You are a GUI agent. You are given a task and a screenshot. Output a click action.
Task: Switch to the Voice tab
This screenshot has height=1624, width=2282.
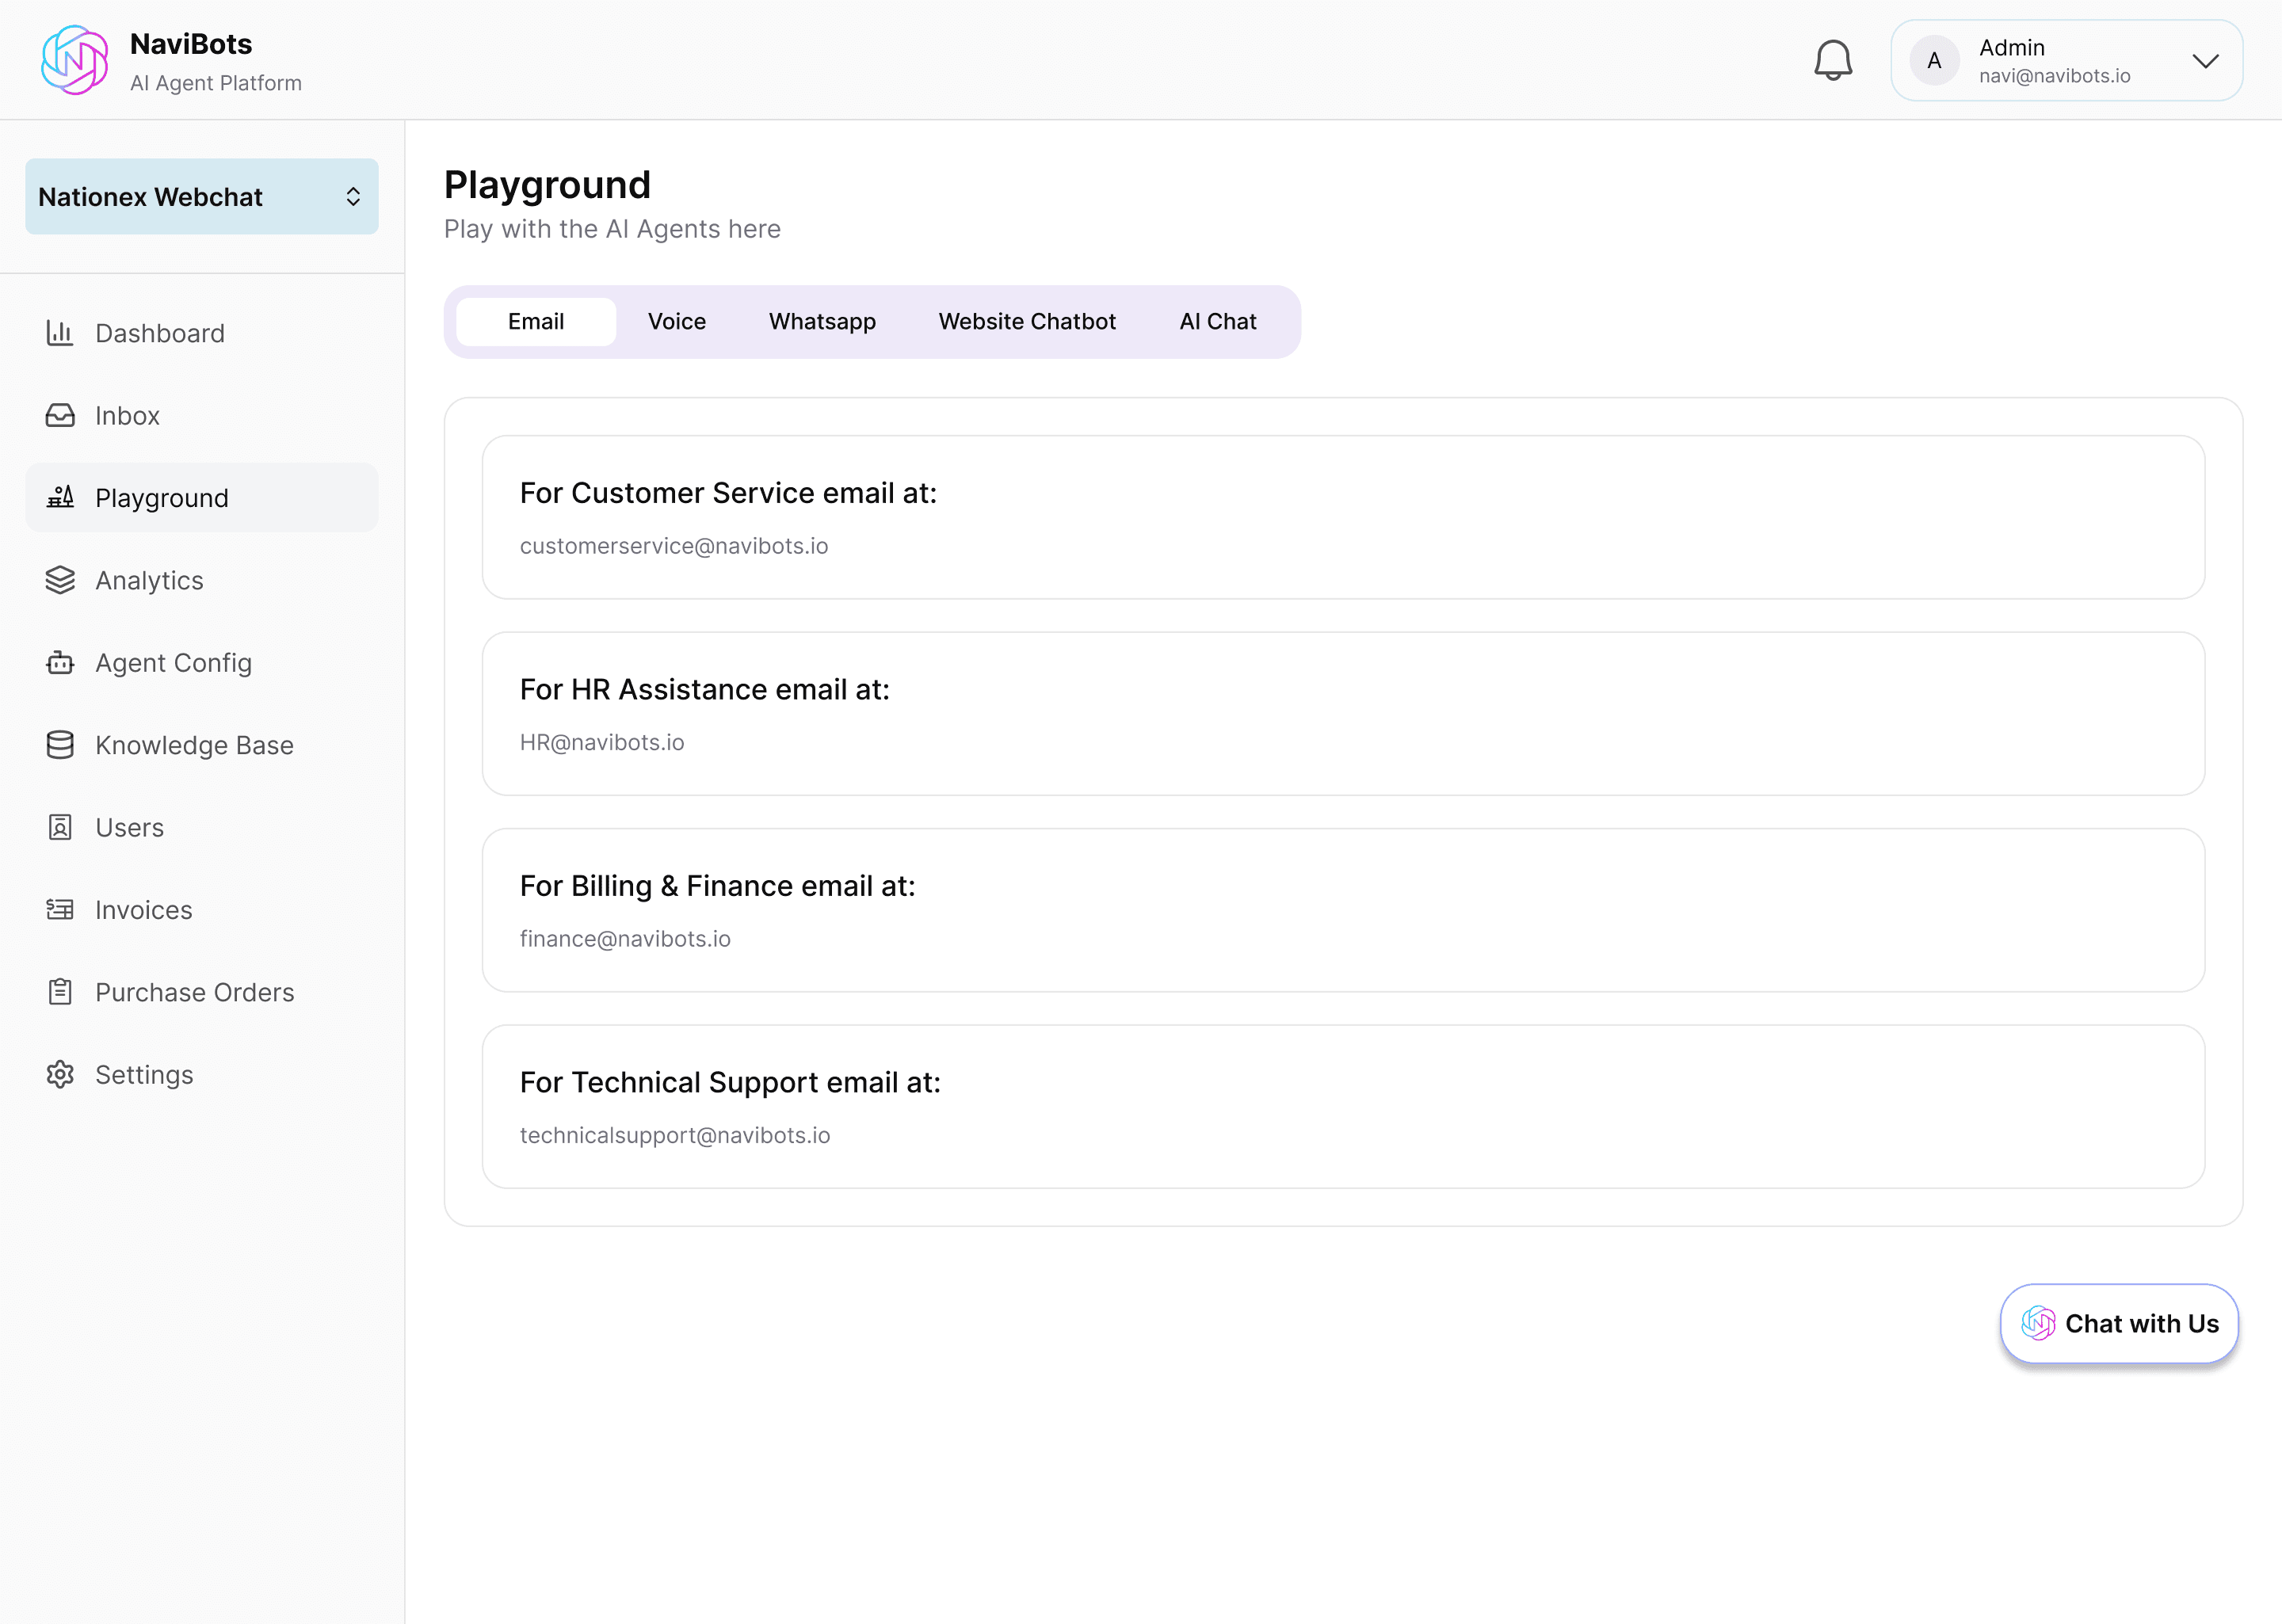tap(676, 322)
